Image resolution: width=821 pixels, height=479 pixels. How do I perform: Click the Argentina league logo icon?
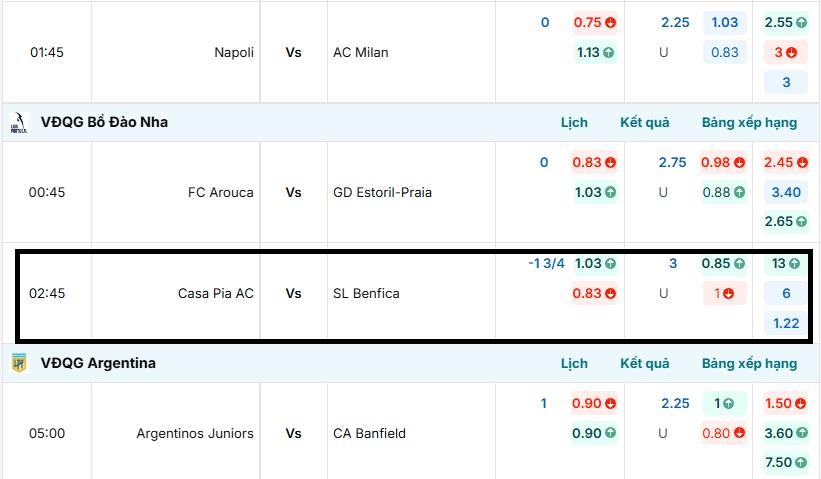coord(18,363)
